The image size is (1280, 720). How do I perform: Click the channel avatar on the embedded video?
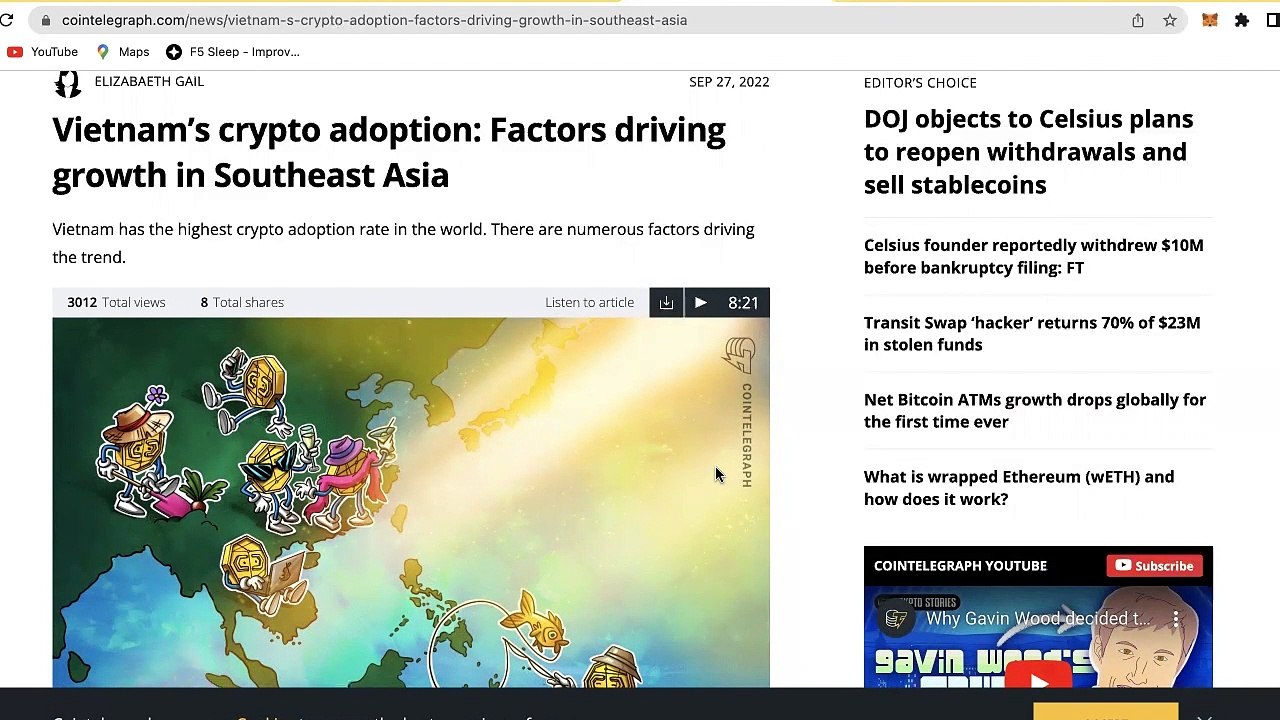tap(896, 619)
